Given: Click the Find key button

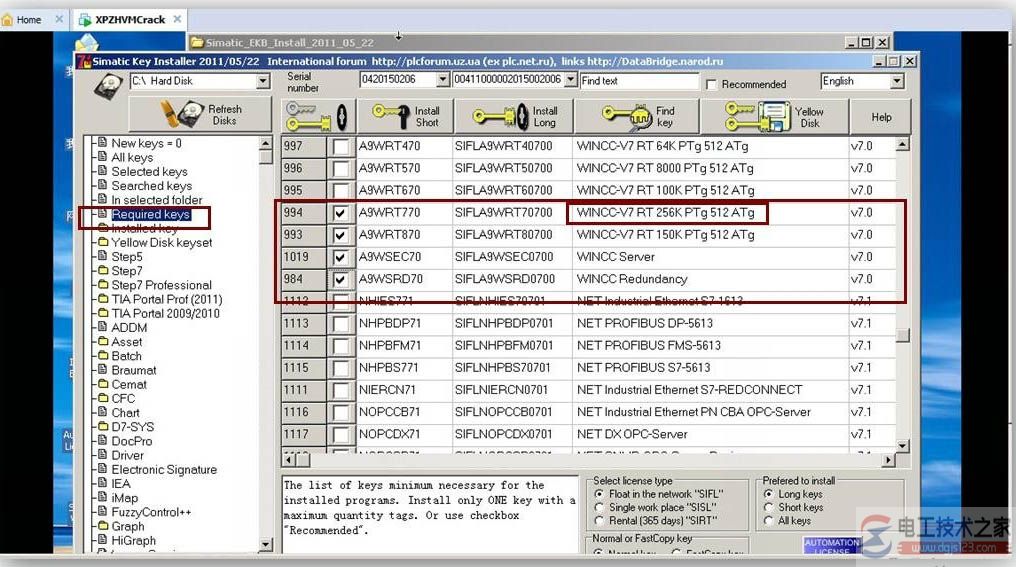Looking at the screenshot, I should 638,117.
